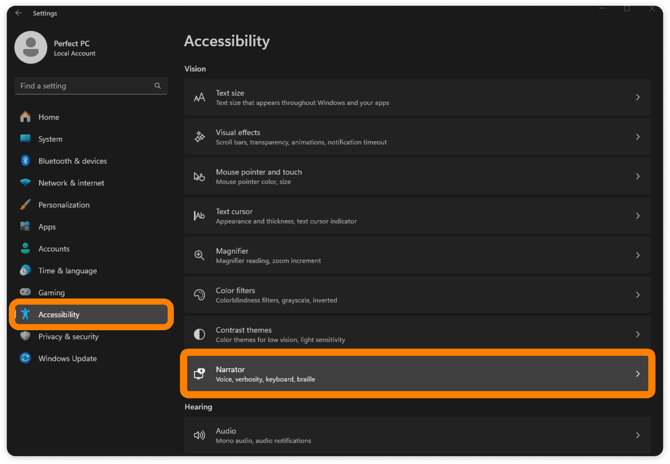
Task: Expand Magnifier chevron
Action: 638,255
